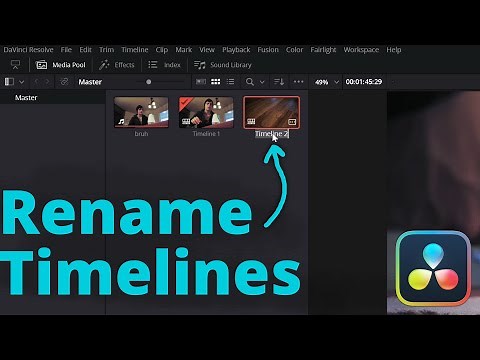The height and width of the screenshot is (360, 480).
Task: Toggle the Effects panel
Action: pos(116,65)
